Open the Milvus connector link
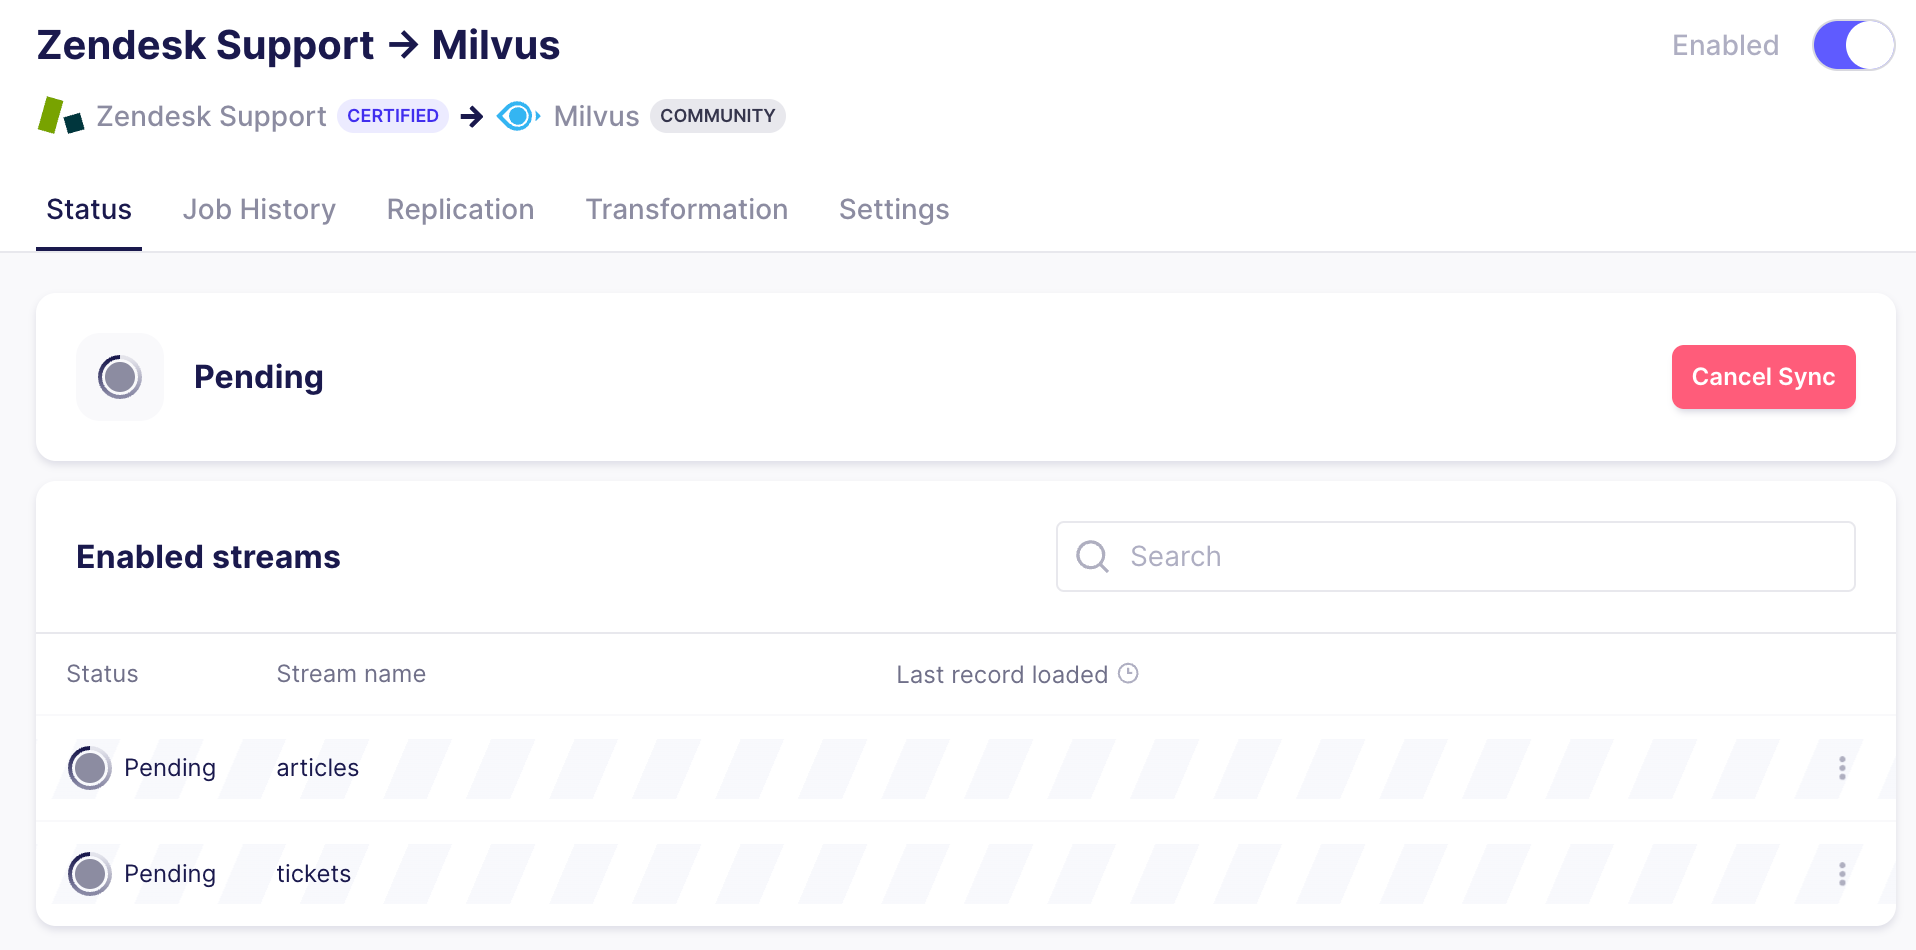The height and width of the screenshot is (950, 1916). 596,116
